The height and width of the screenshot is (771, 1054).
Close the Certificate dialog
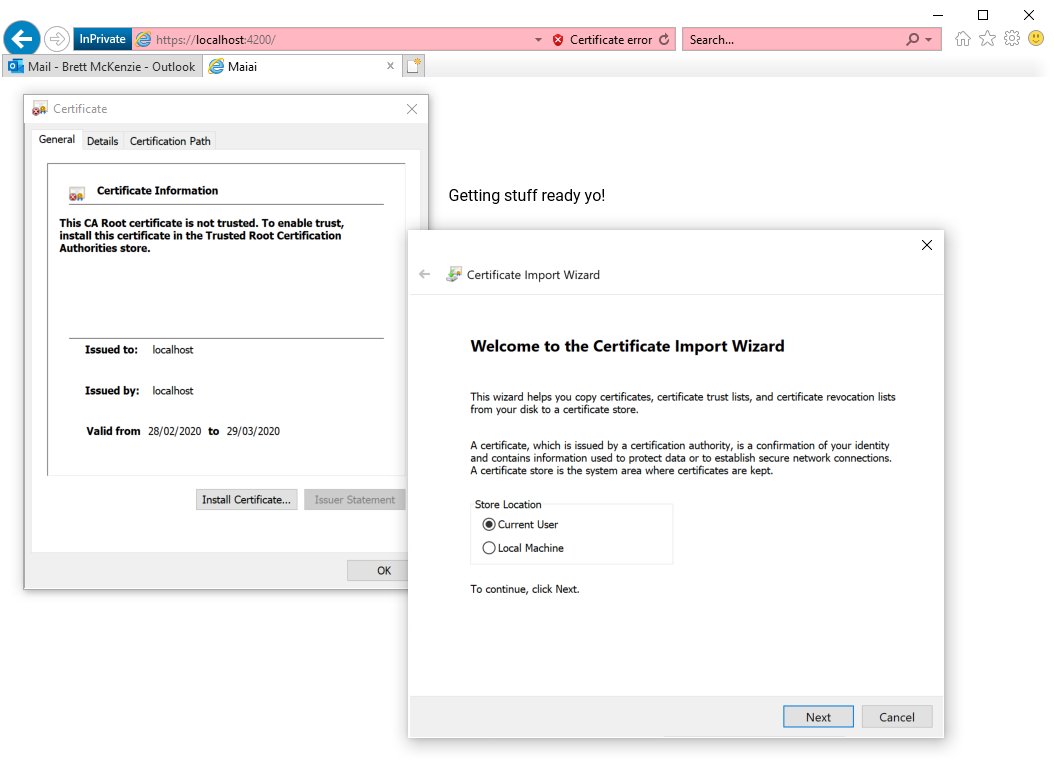[412, 109]
